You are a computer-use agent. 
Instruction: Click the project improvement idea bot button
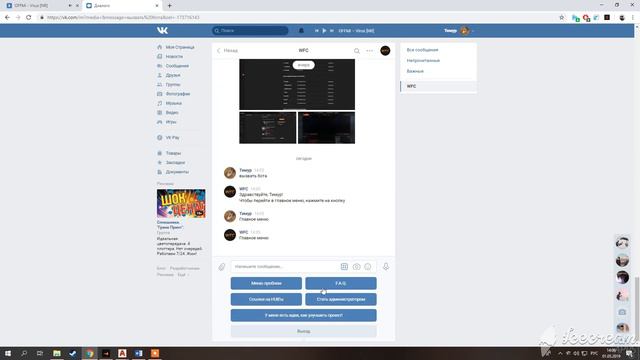[x=304, y=315]
